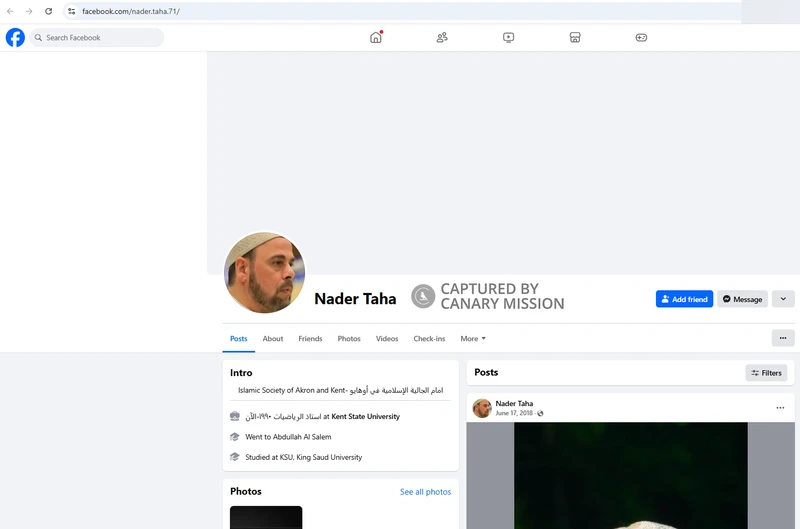Click the June 17, 2018 post date
800x529 pixels.
click(x=514, y=413)
